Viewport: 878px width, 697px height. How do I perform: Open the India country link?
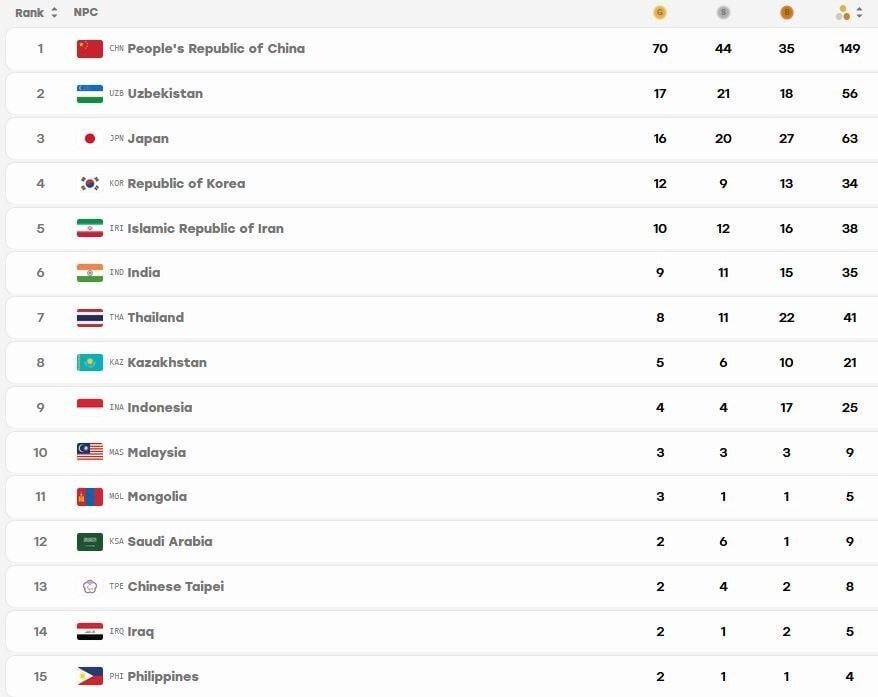click(x=144, y=273)
